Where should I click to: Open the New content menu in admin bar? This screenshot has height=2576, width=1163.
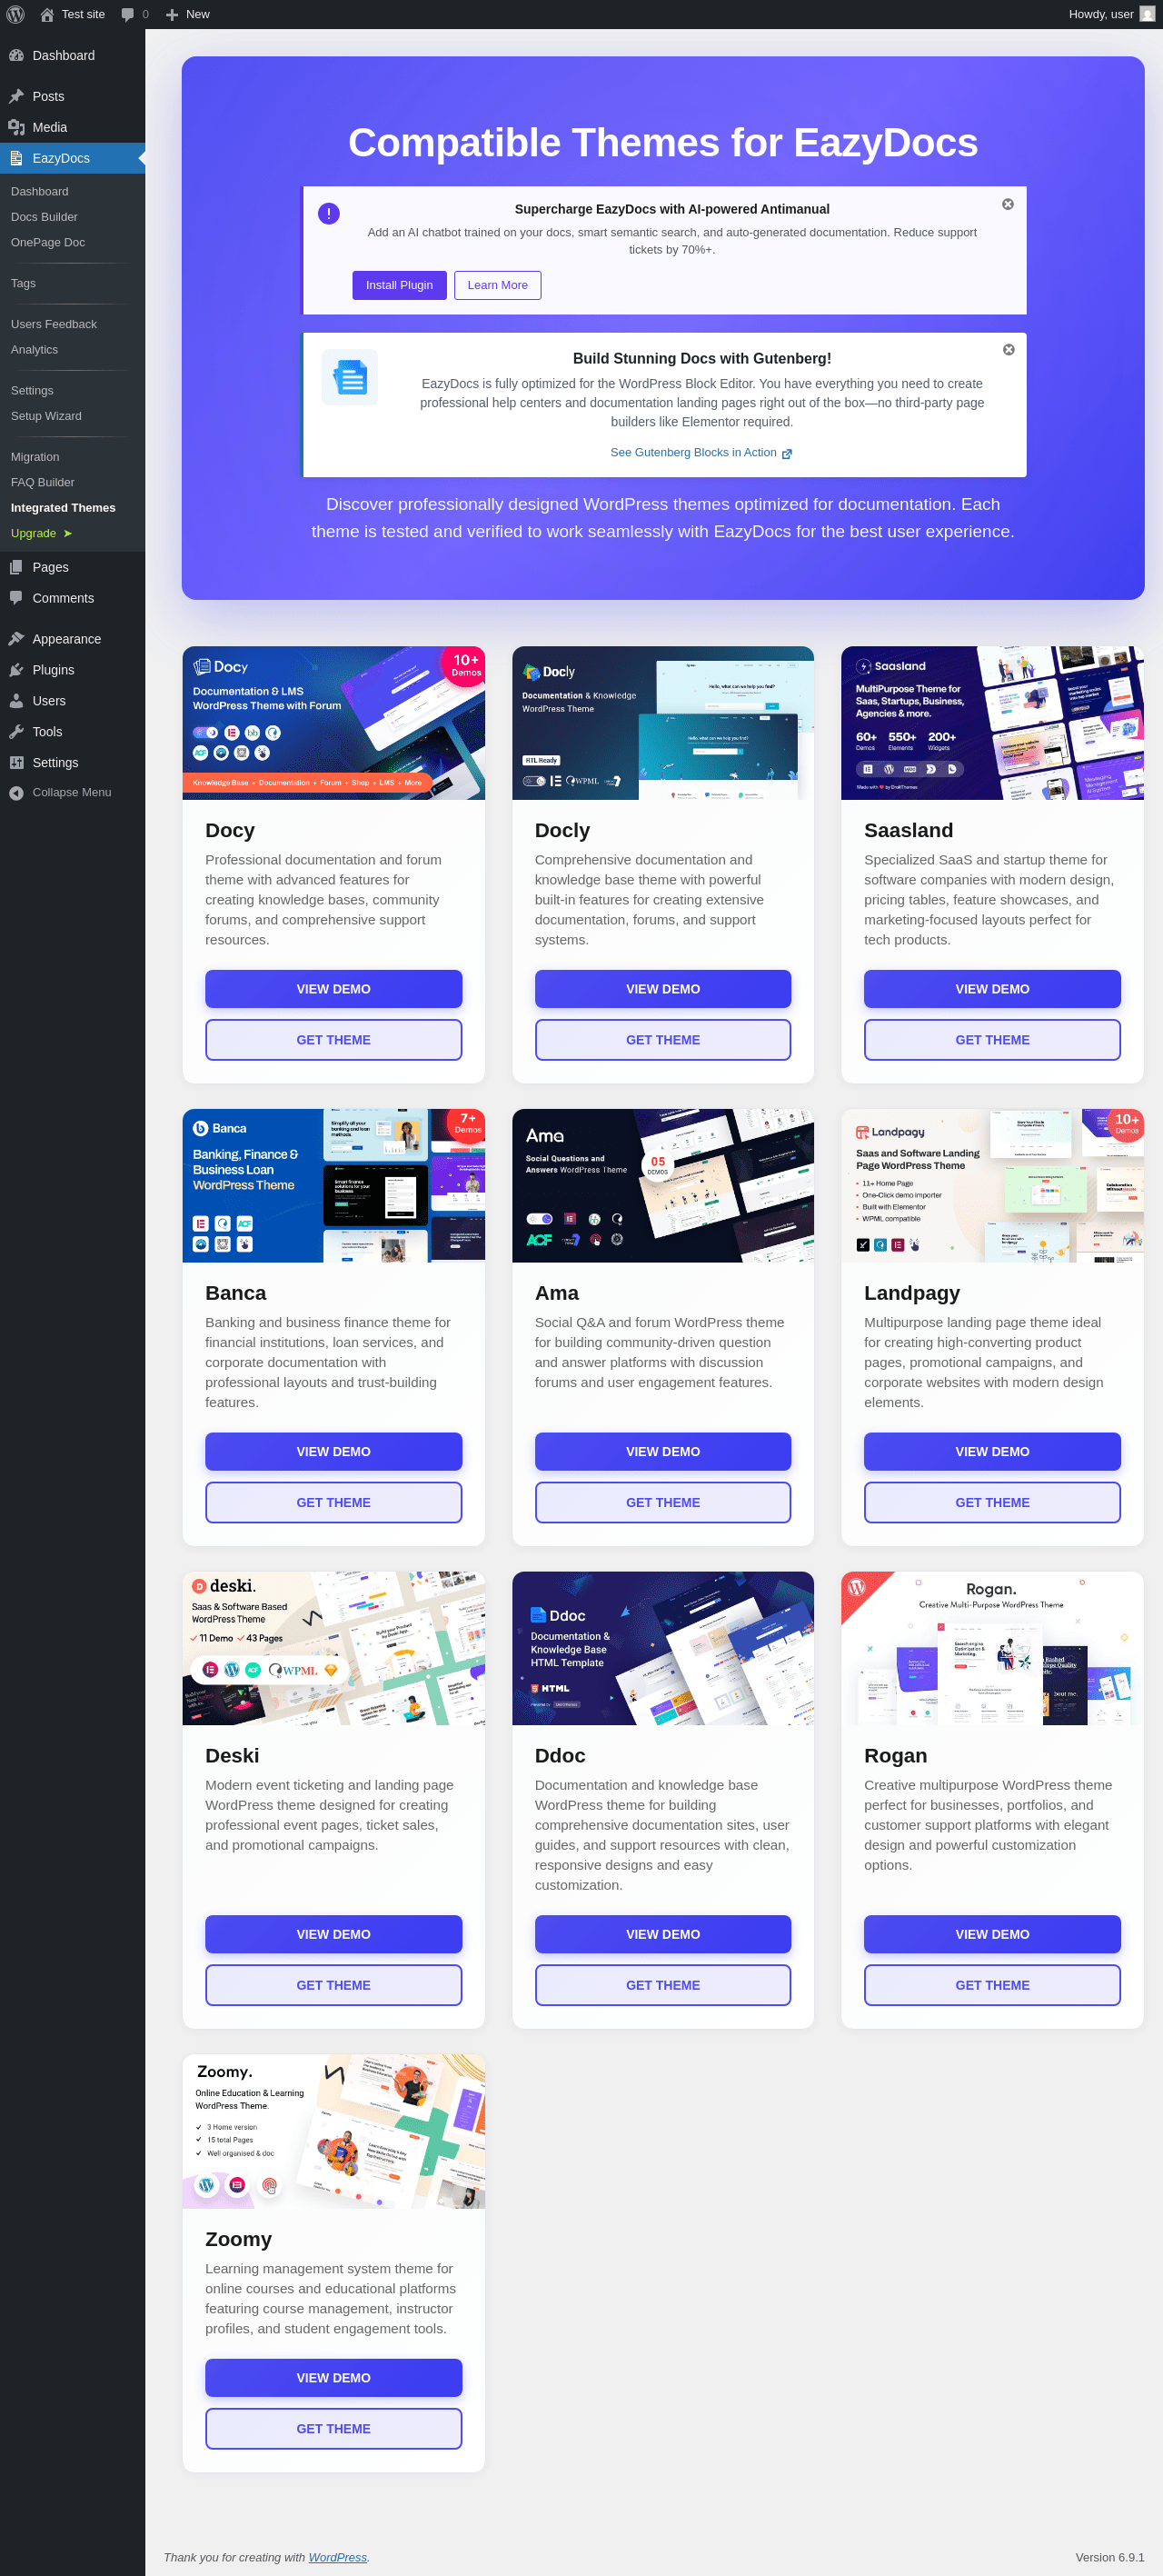click(187, 14)
